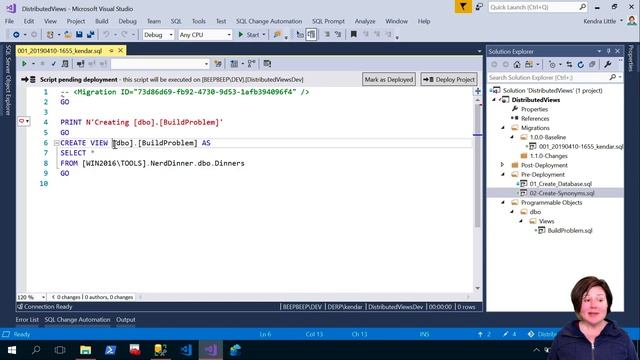
Task: Execute the query with the green play icon
Action: [24, 64]
